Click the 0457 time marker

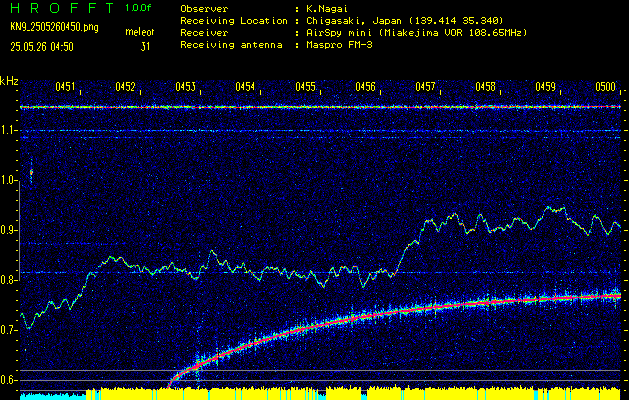click(425, 86)
